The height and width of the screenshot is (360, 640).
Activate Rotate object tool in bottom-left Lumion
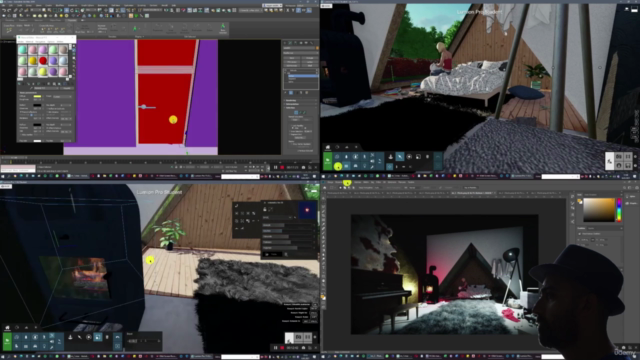pos(88,337)
